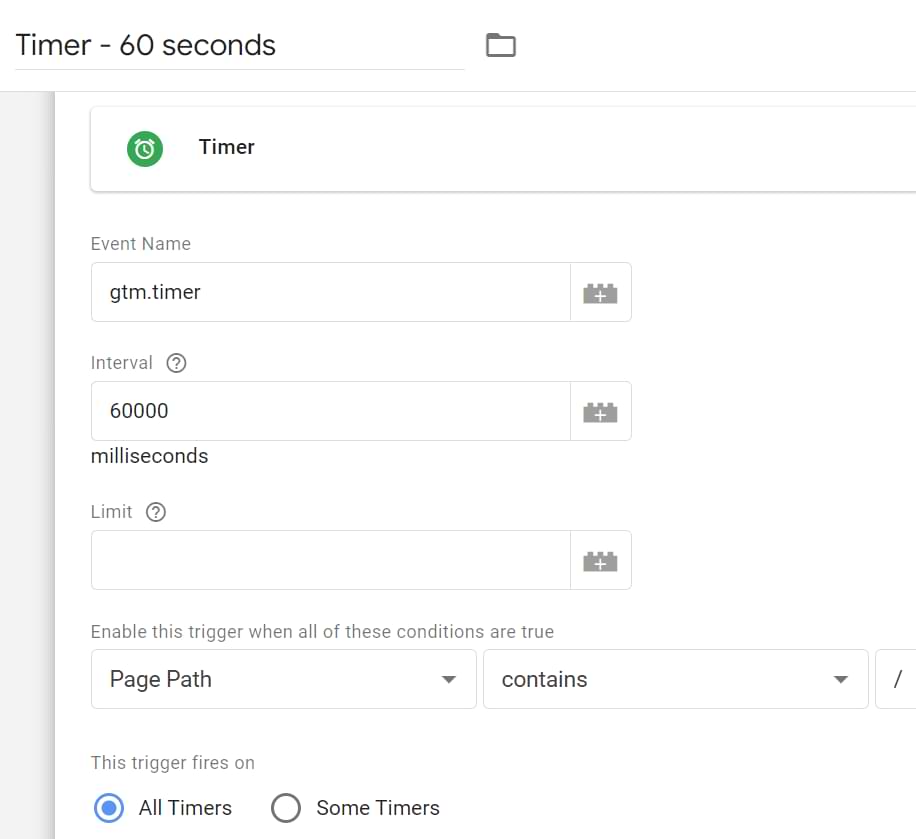Click the green Timer clock icon
Image resolution: width=916 pixels, height=839 pixels.
click(x=145, y=148)
